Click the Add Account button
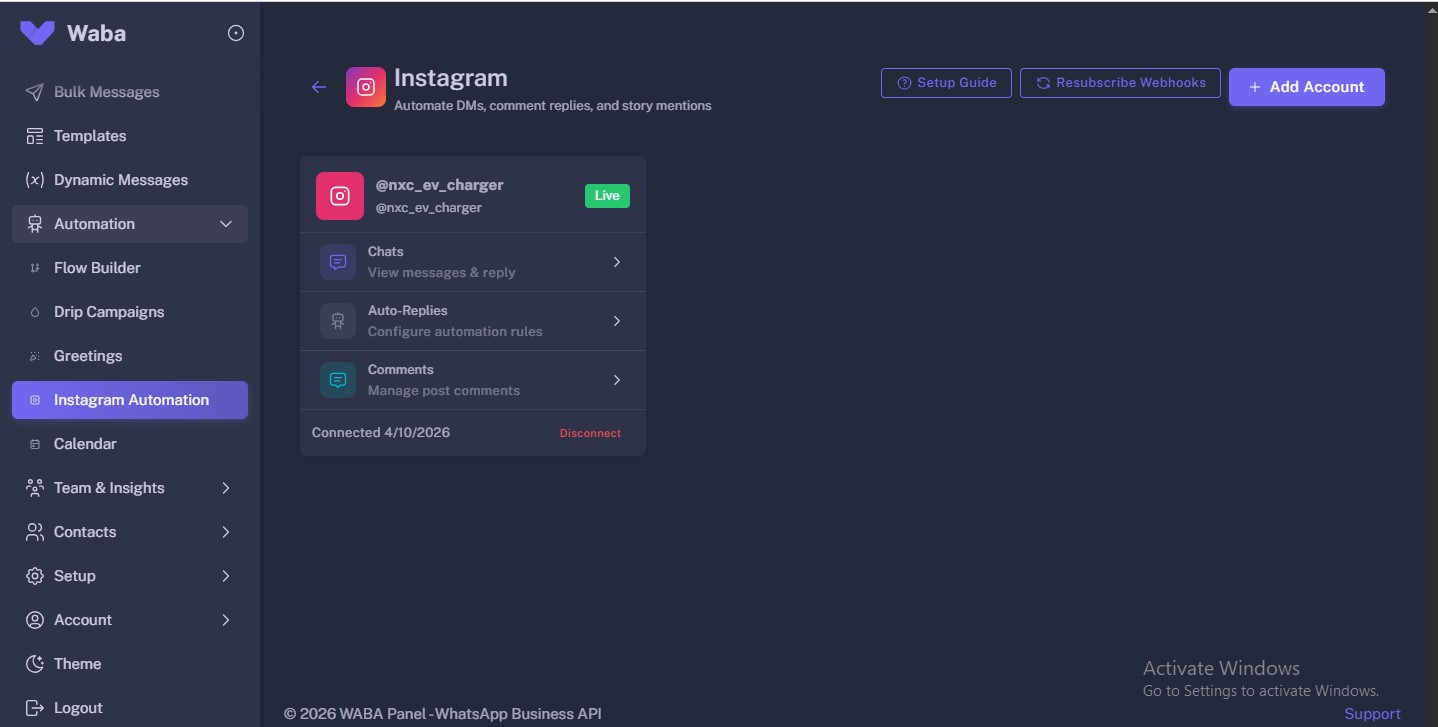 click(x=1306, y=86)
